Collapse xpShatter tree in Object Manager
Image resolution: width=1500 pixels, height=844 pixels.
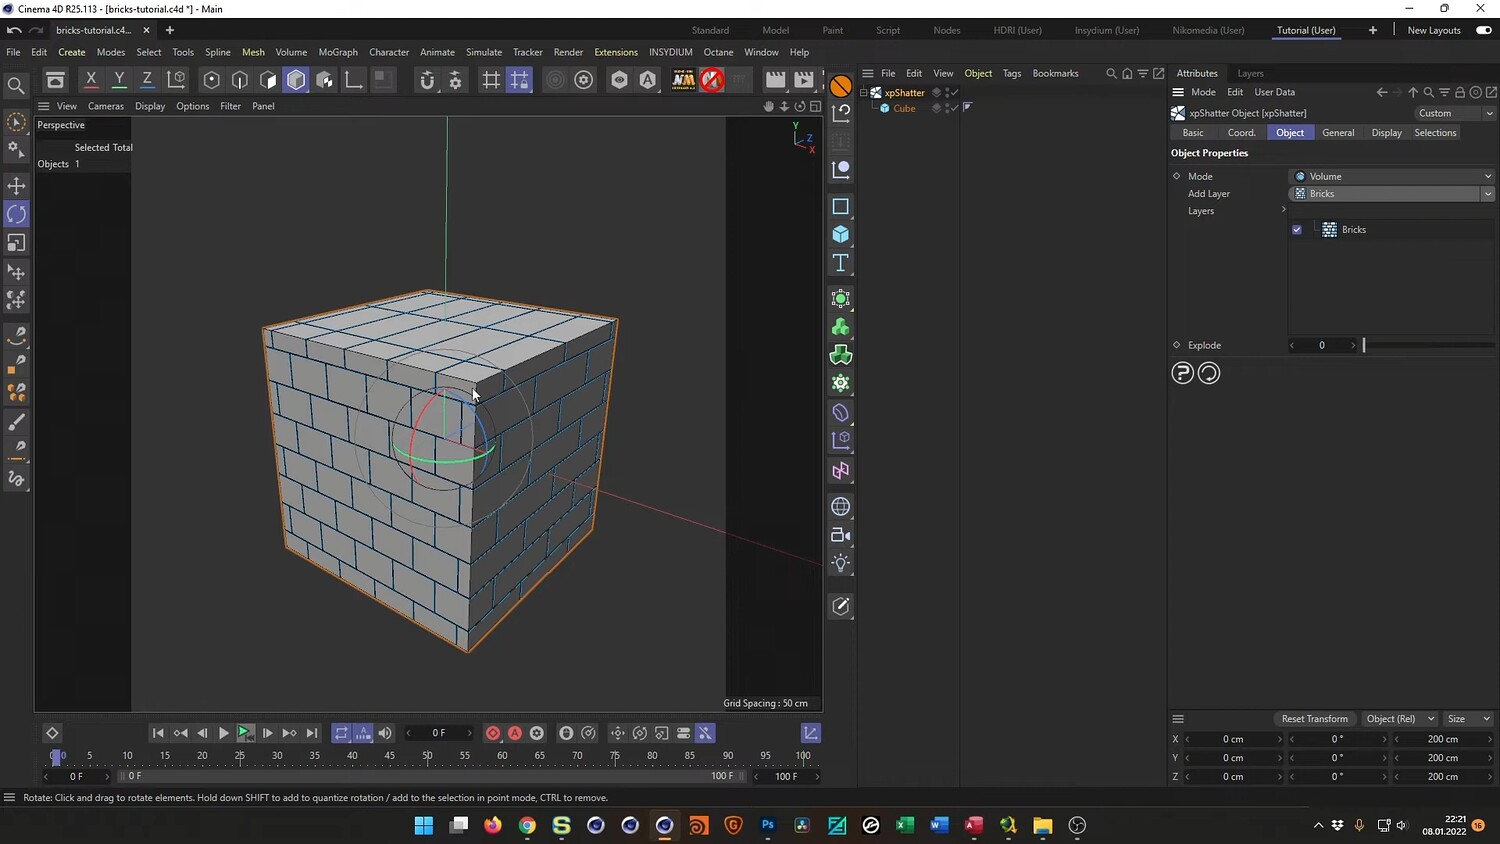click(x=864, y=93)
